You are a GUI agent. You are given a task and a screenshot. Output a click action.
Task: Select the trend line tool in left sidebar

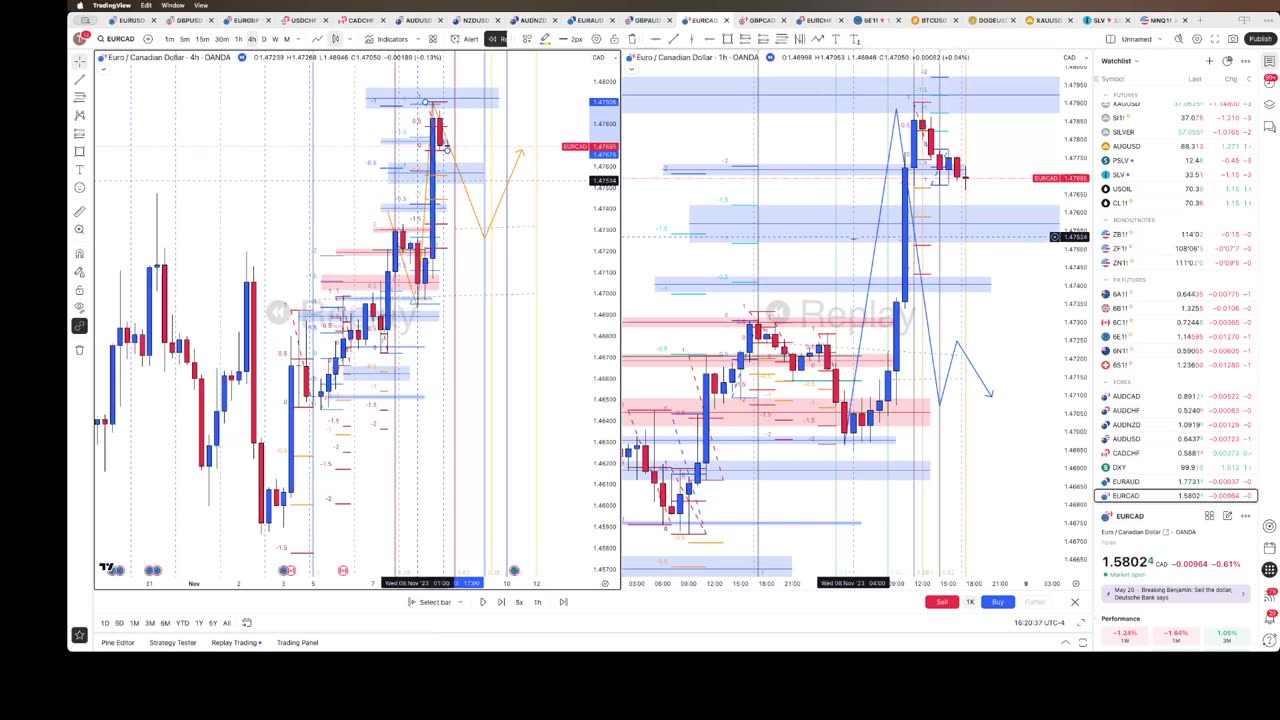tap(79, 79)
